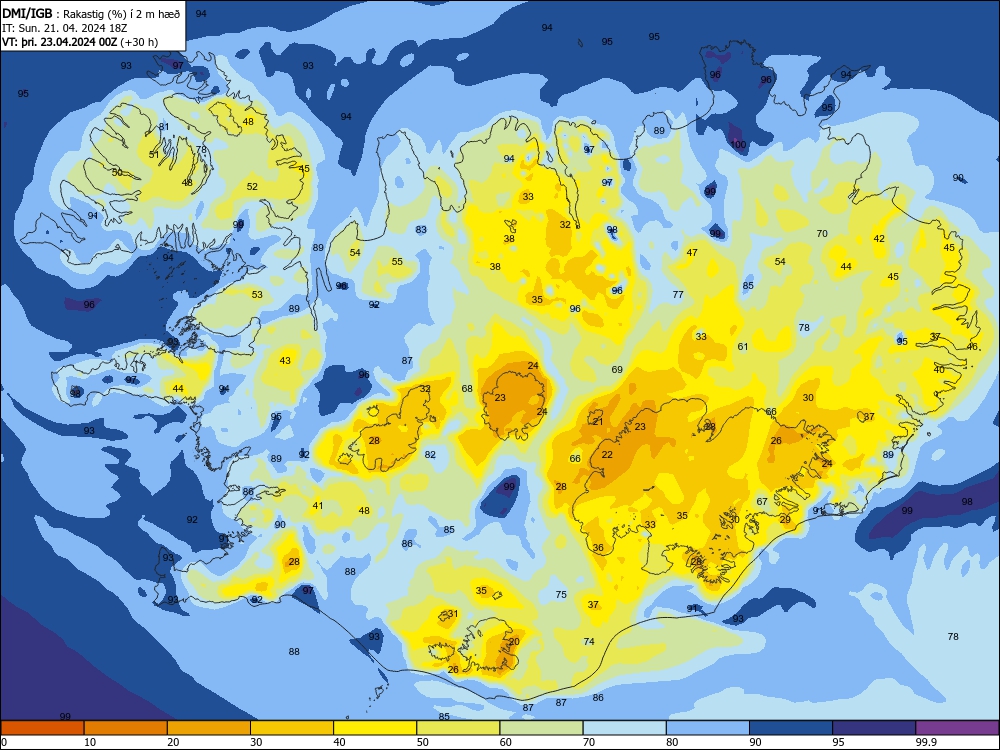1000x750 pixels.
Task: Click the pale blue 70–80 legend swatch
Action: click(624, 728)
